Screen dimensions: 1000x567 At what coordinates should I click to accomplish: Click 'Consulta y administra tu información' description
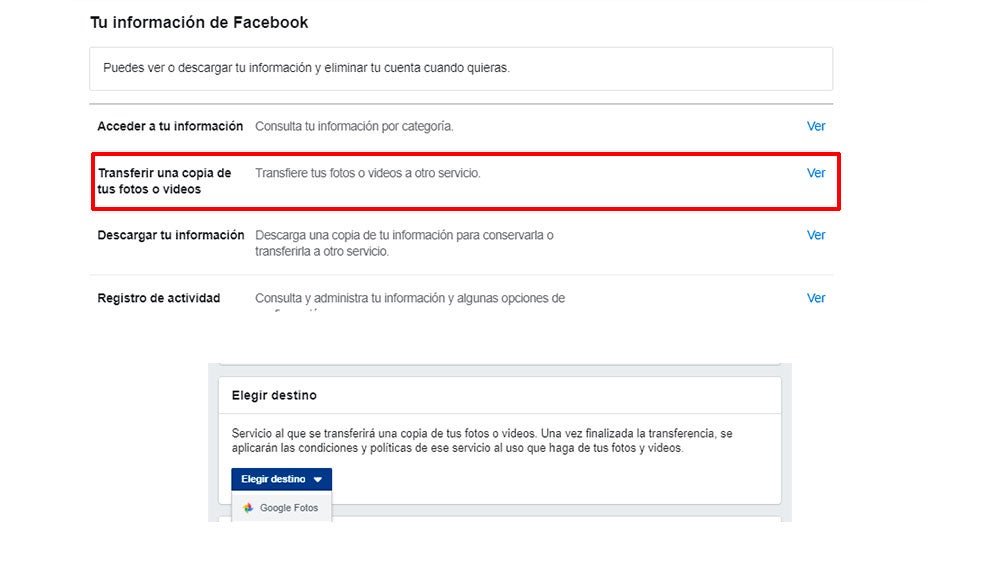coord(409,298)
